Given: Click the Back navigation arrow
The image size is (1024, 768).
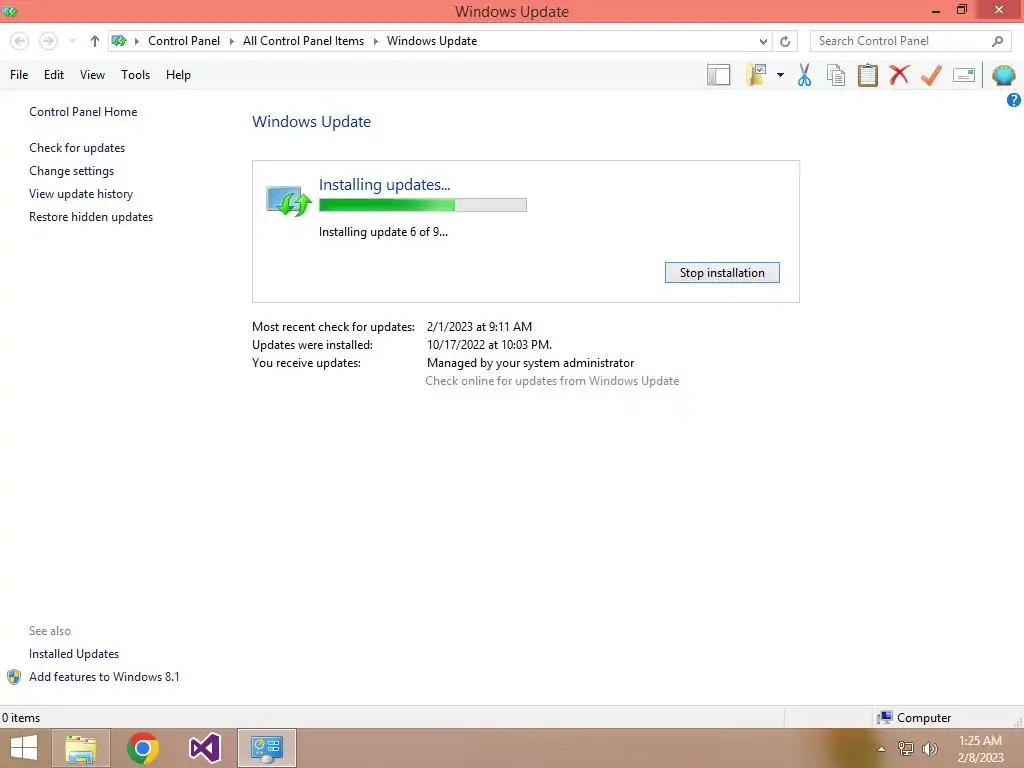Looking at the screenshot, I should [20, 41].
